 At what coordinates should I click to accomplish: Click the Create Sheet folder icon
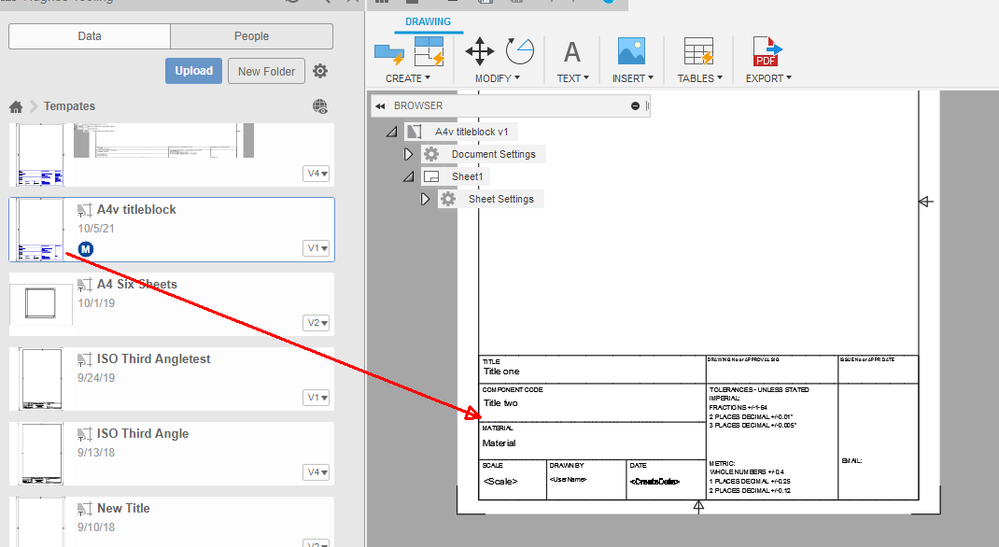click(x=389, y=54)
